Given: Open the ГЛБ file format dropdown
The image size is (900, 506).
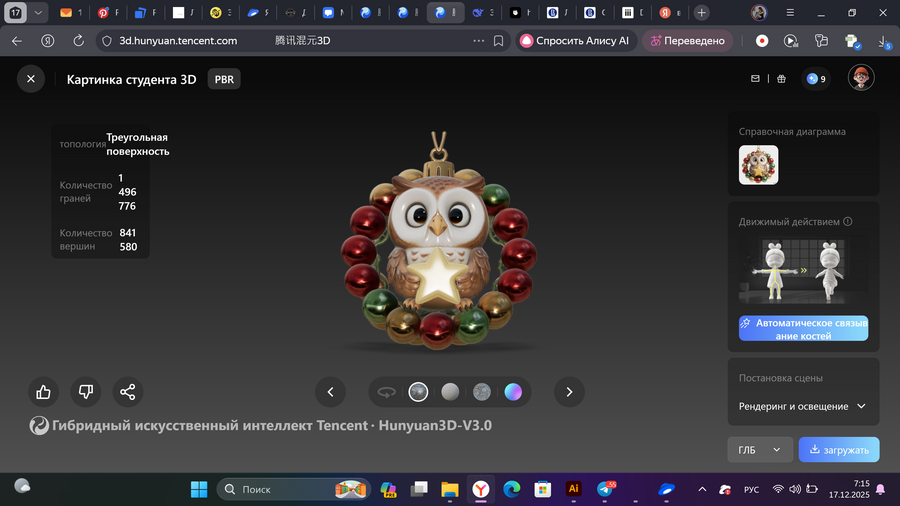Looking at the screenshot, I should tap(760, 450).
